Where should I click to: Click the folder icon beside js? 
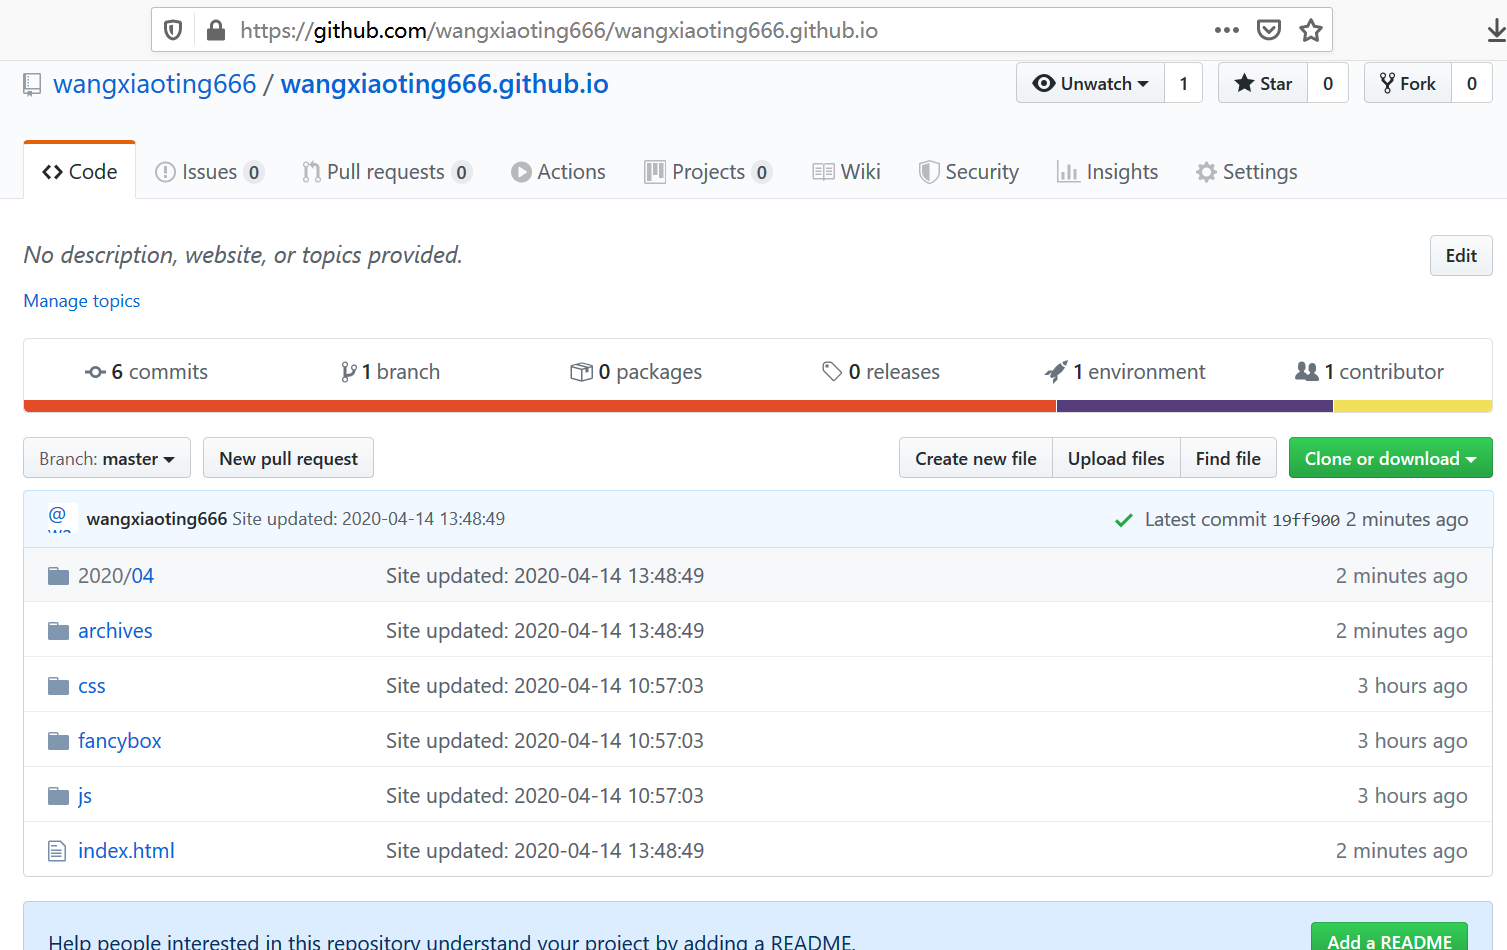coord(59,796)
